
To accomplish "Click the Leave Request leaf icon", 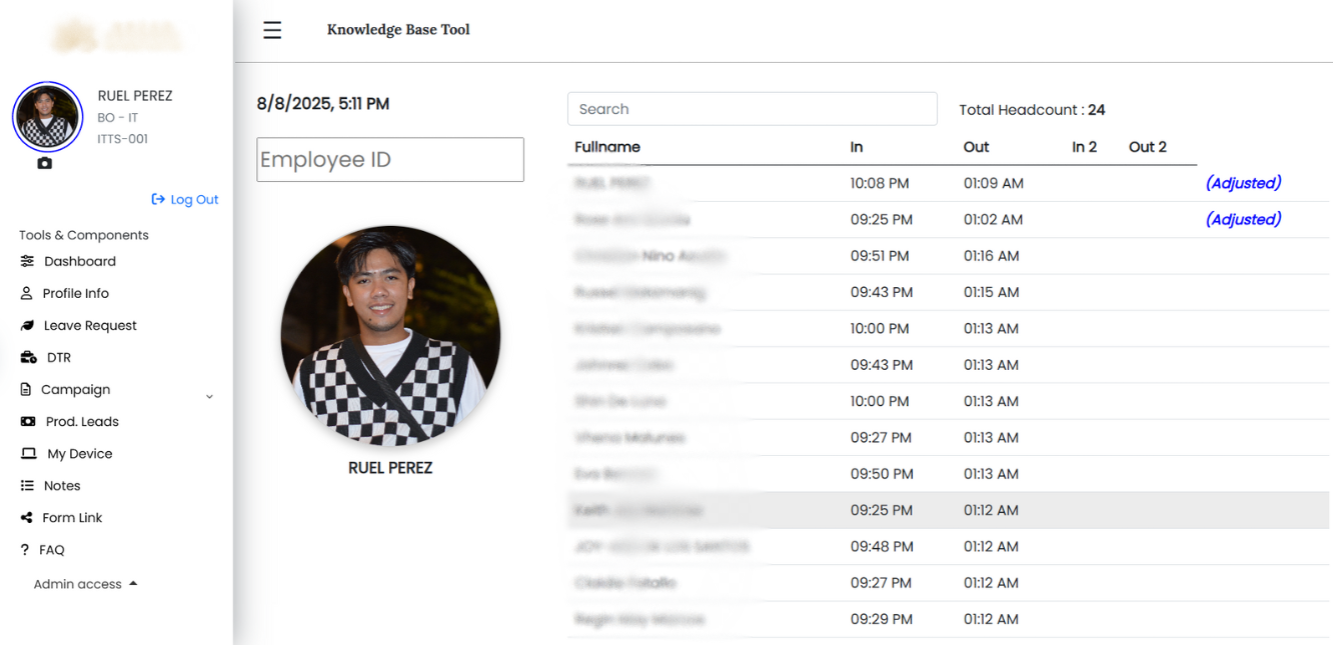I will coord(27,325).
